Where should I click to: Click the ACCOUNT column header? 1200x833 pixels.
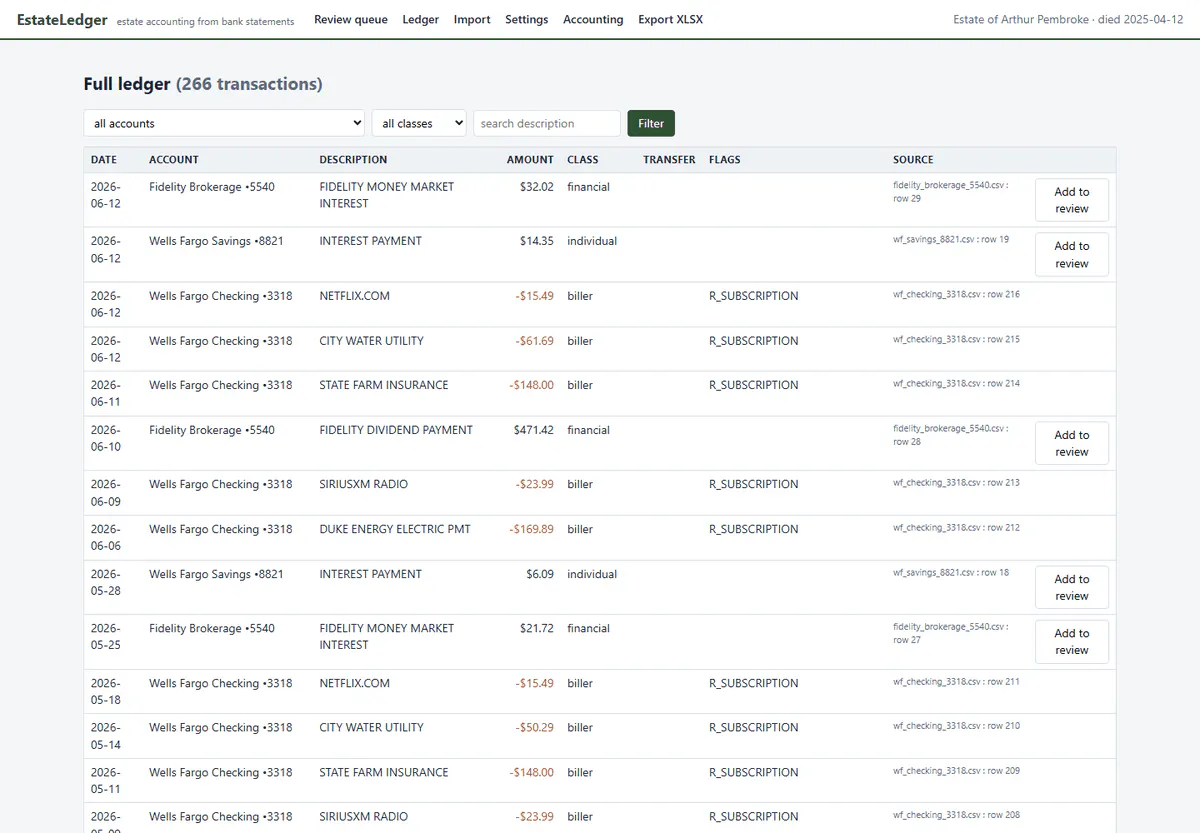click(174, 159)
